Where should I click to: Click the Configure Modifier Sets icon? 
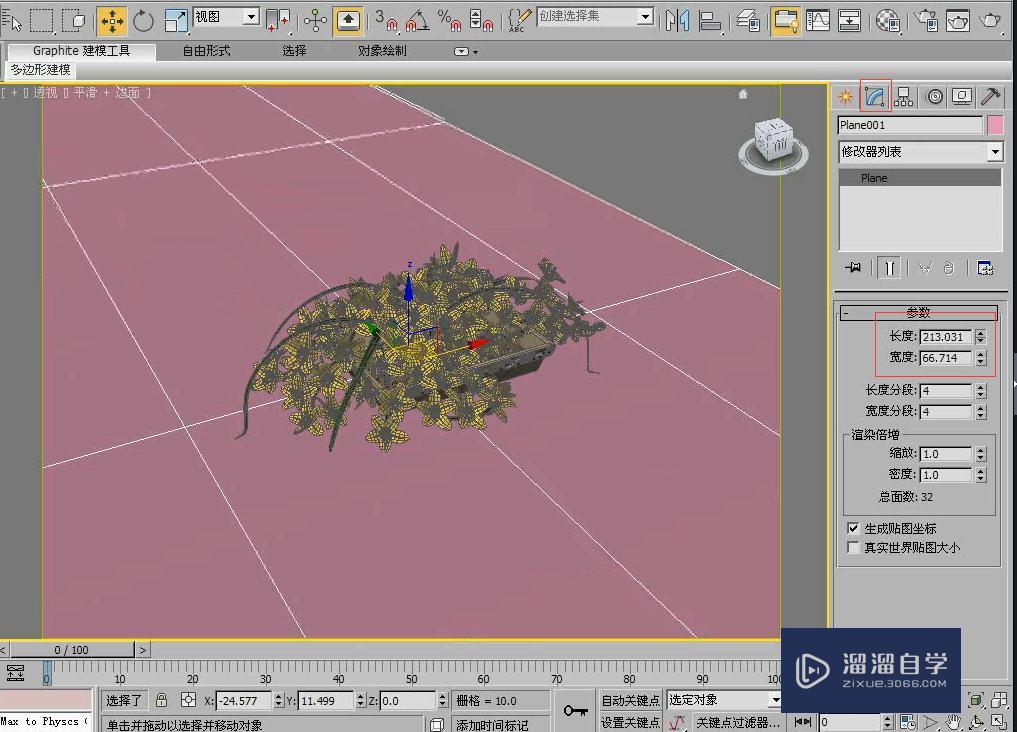pyautogui.click(x=985, y=268)
